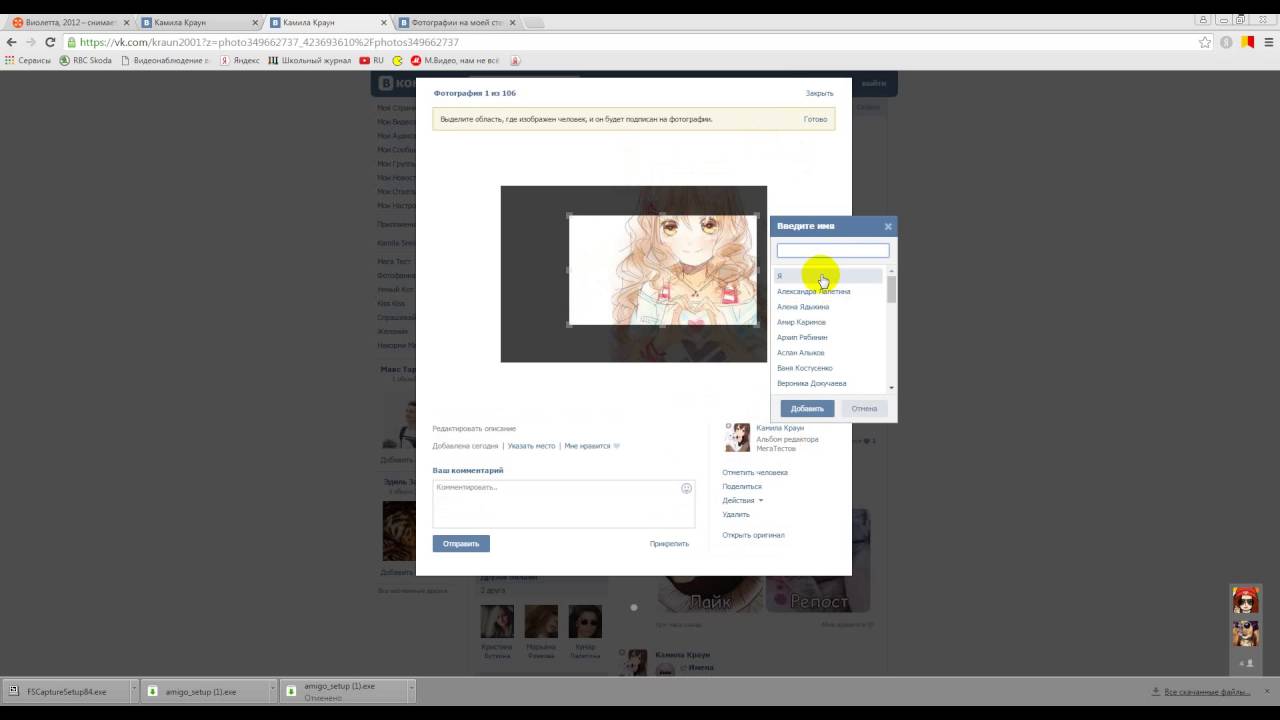Image resolution: width=1280 pixels, height=720 pixels.
Task: Click the Yandex bookmarks extension icon
Action: (1247, 42)
